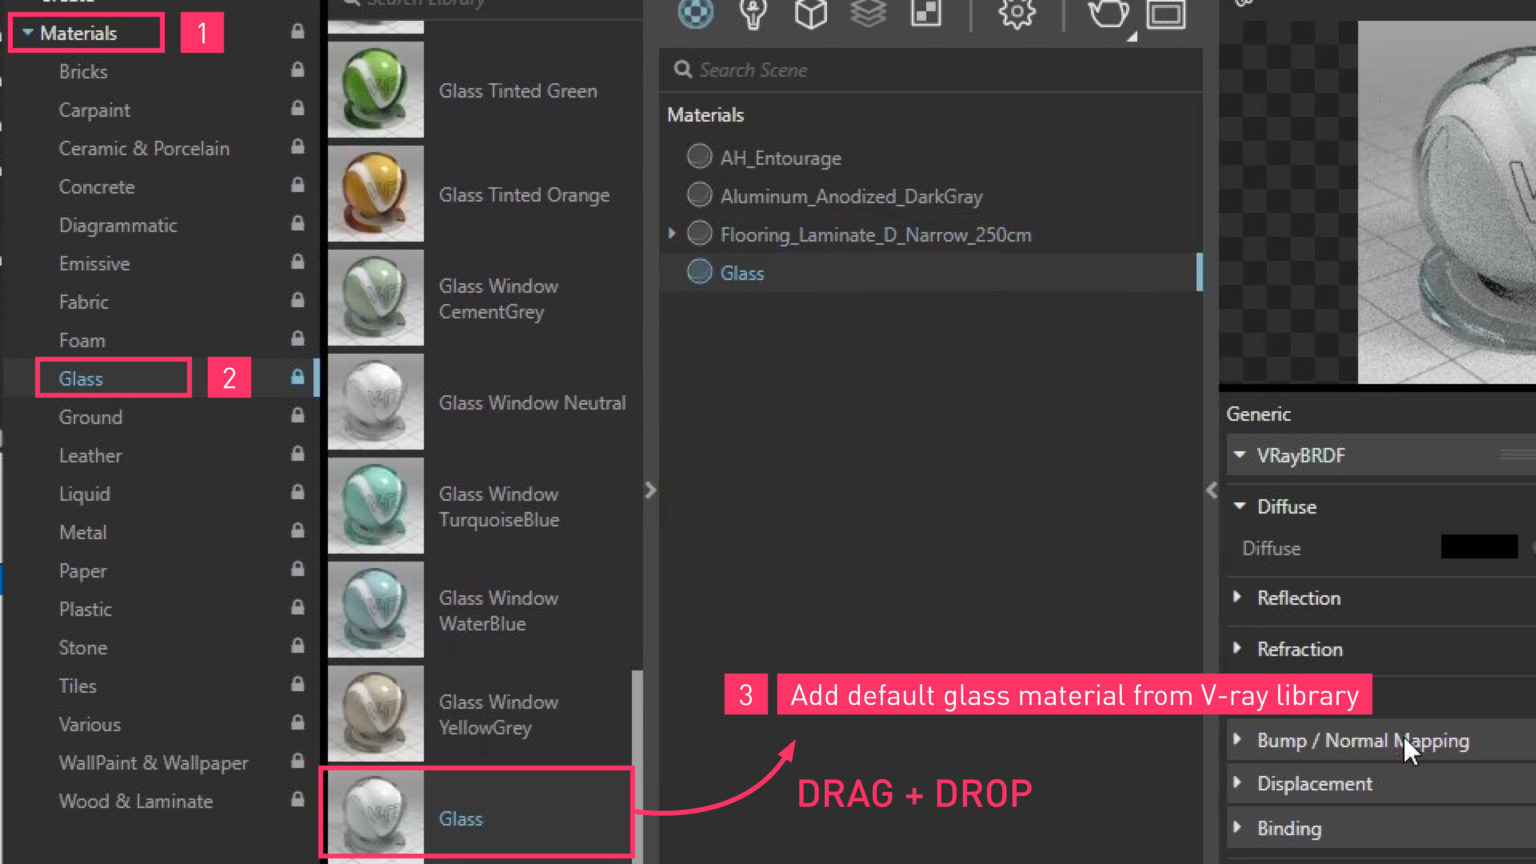Select the Materials icon in the asset editor toolbar
Screen dimensions: 1536x864
(x=695, y=15)
